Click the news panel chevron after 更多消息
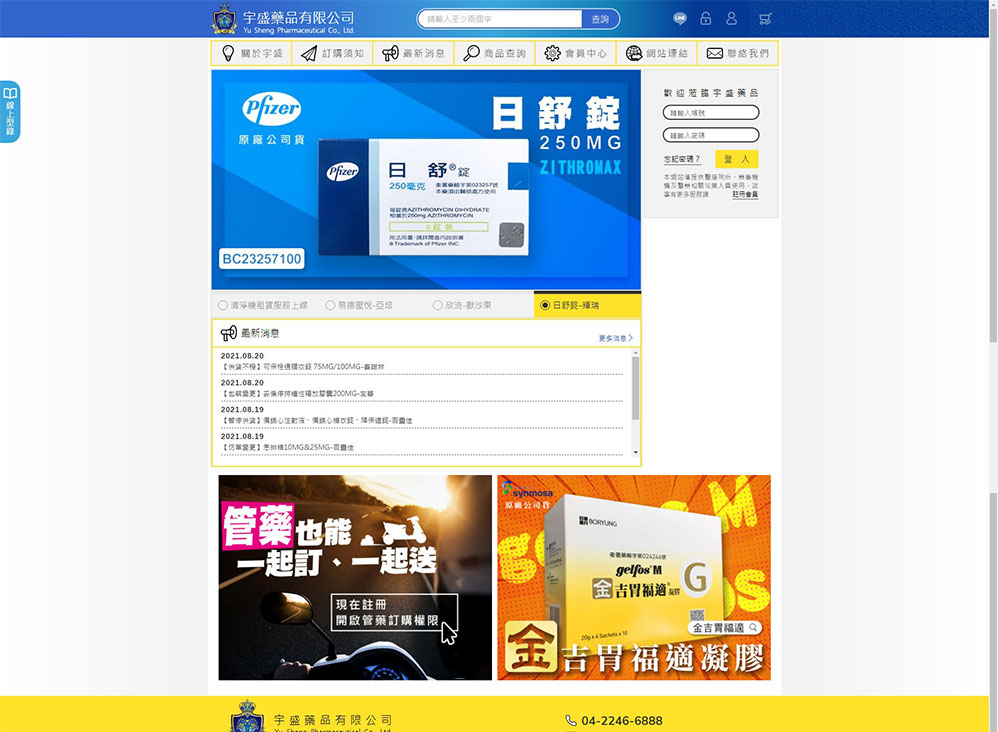Screen dimensions: 998x732 [631, 338]
